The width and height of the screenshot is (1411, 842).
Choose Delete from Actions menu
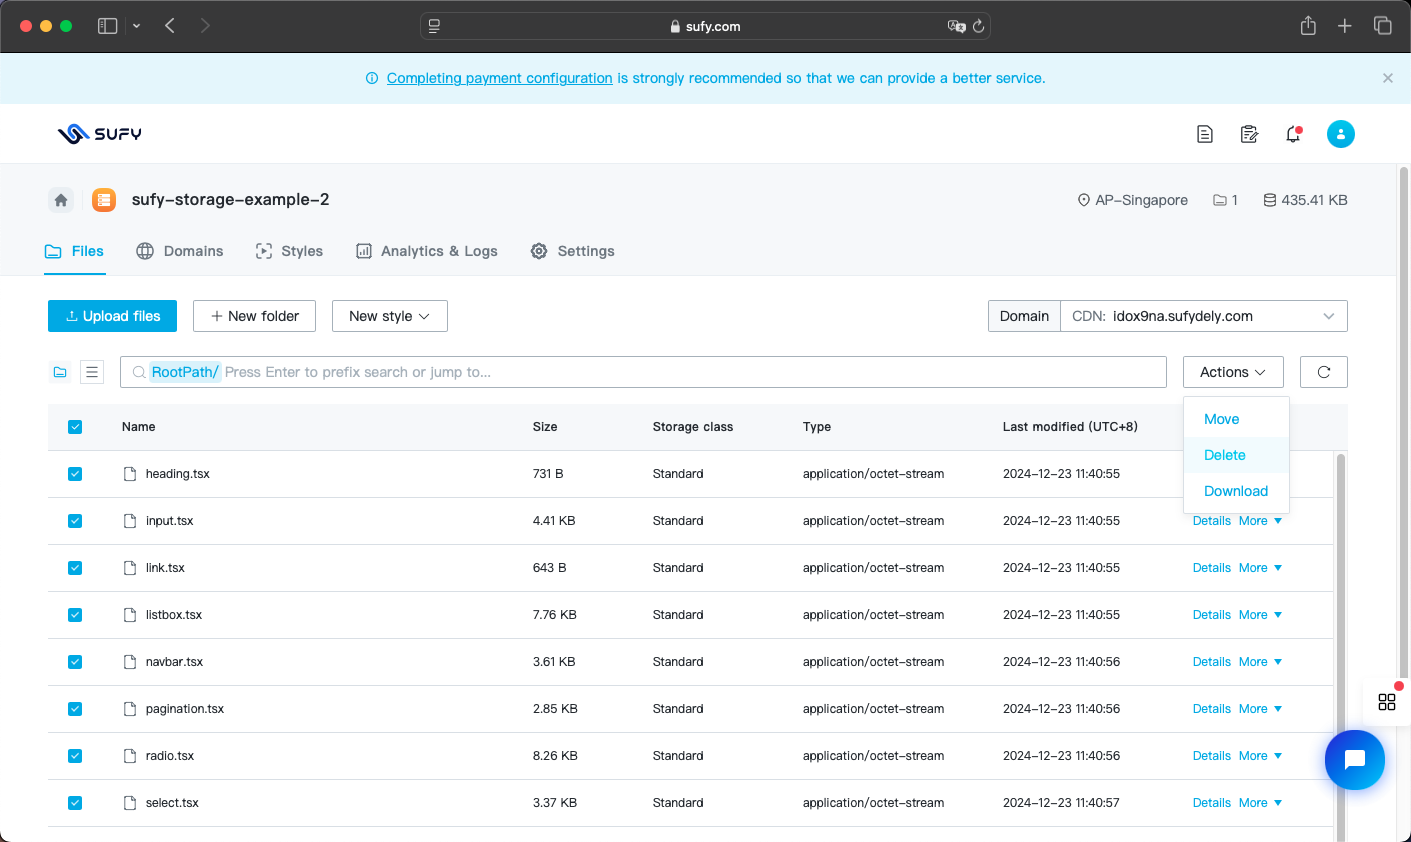1236,455
